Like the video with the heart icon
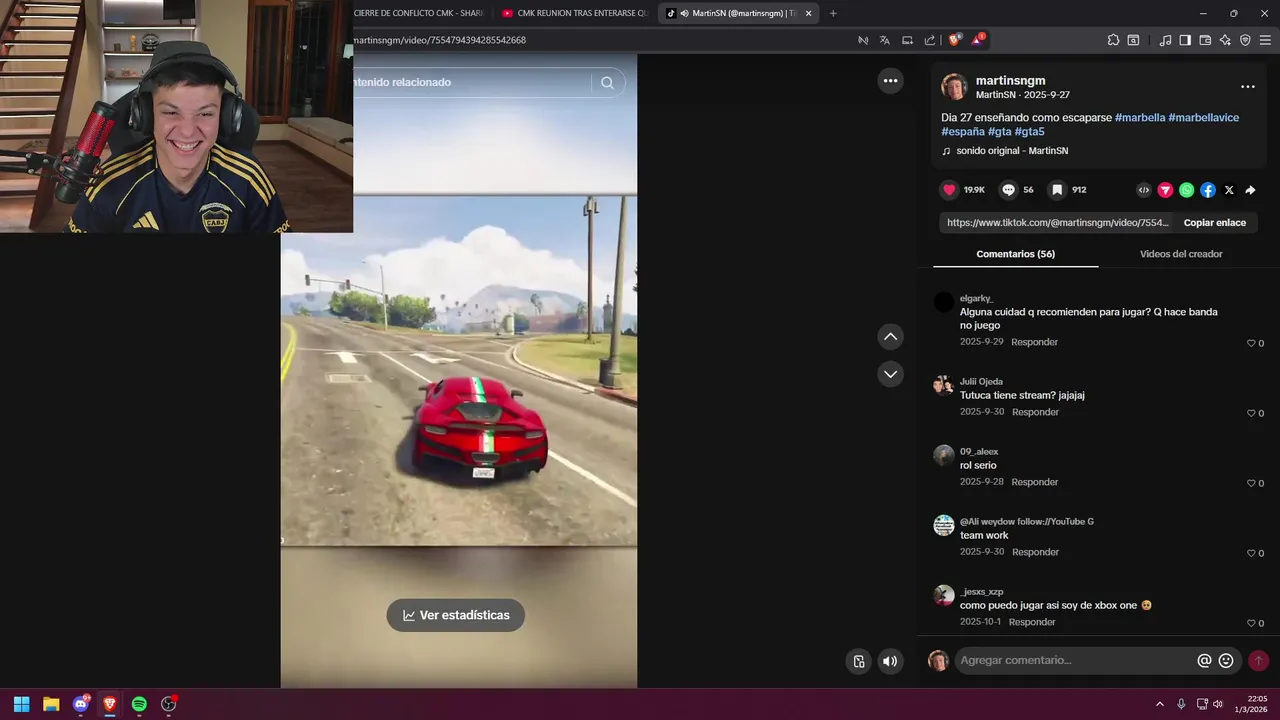The height and width of the screenshot is (720, 1280). [x=949, y=190]
